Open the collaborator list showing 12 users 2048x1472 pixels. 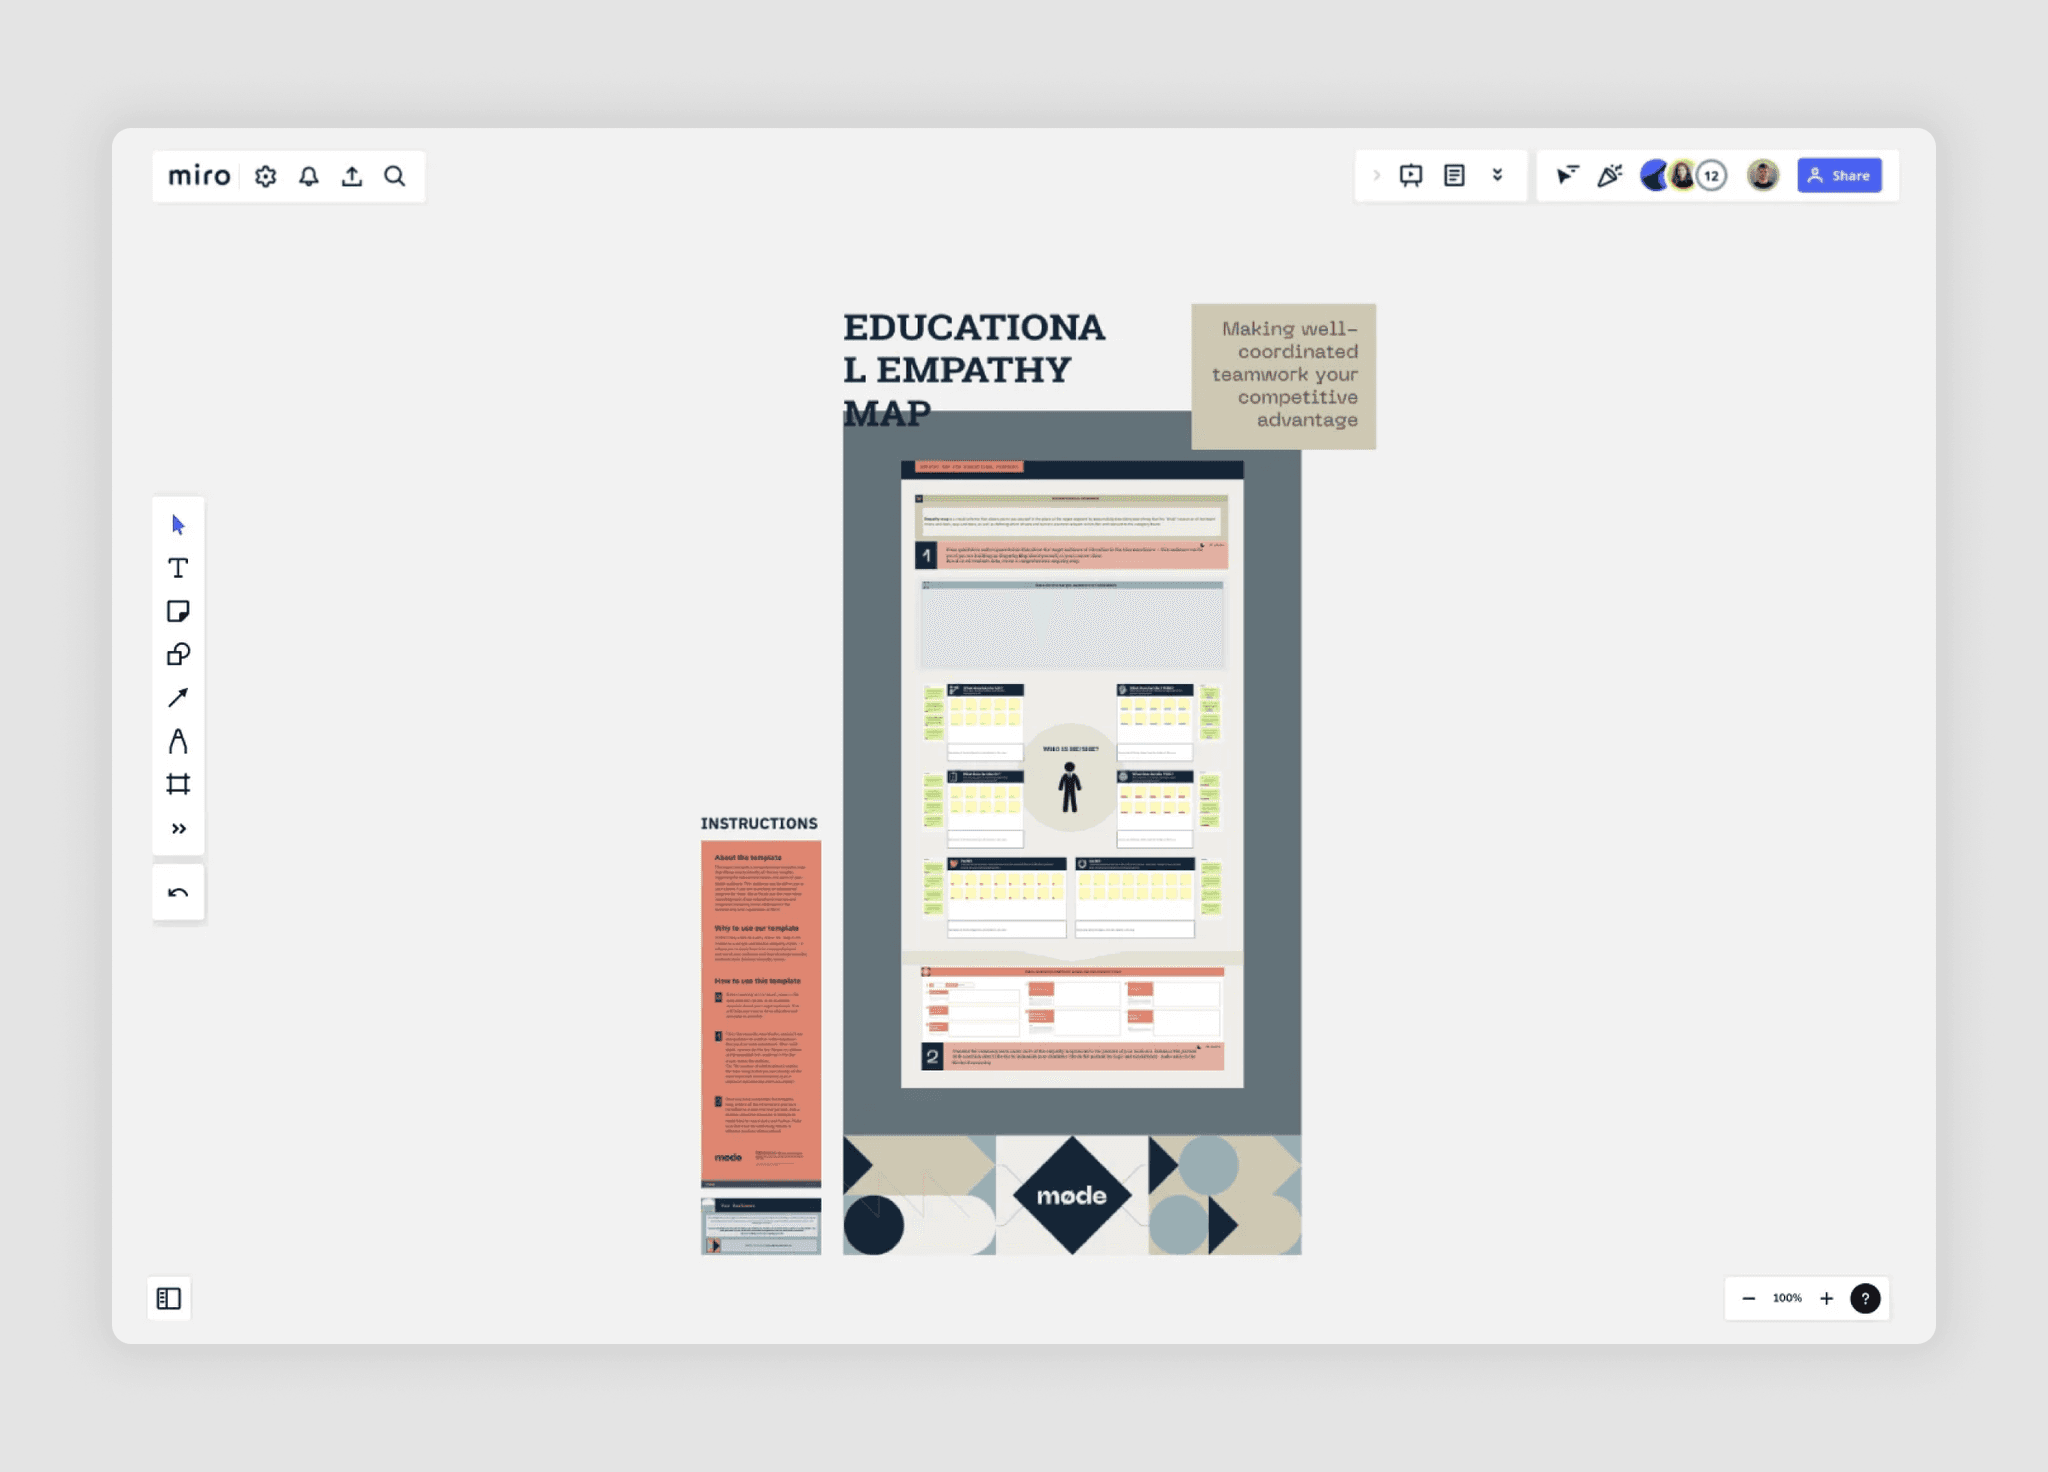point(1709,175)
